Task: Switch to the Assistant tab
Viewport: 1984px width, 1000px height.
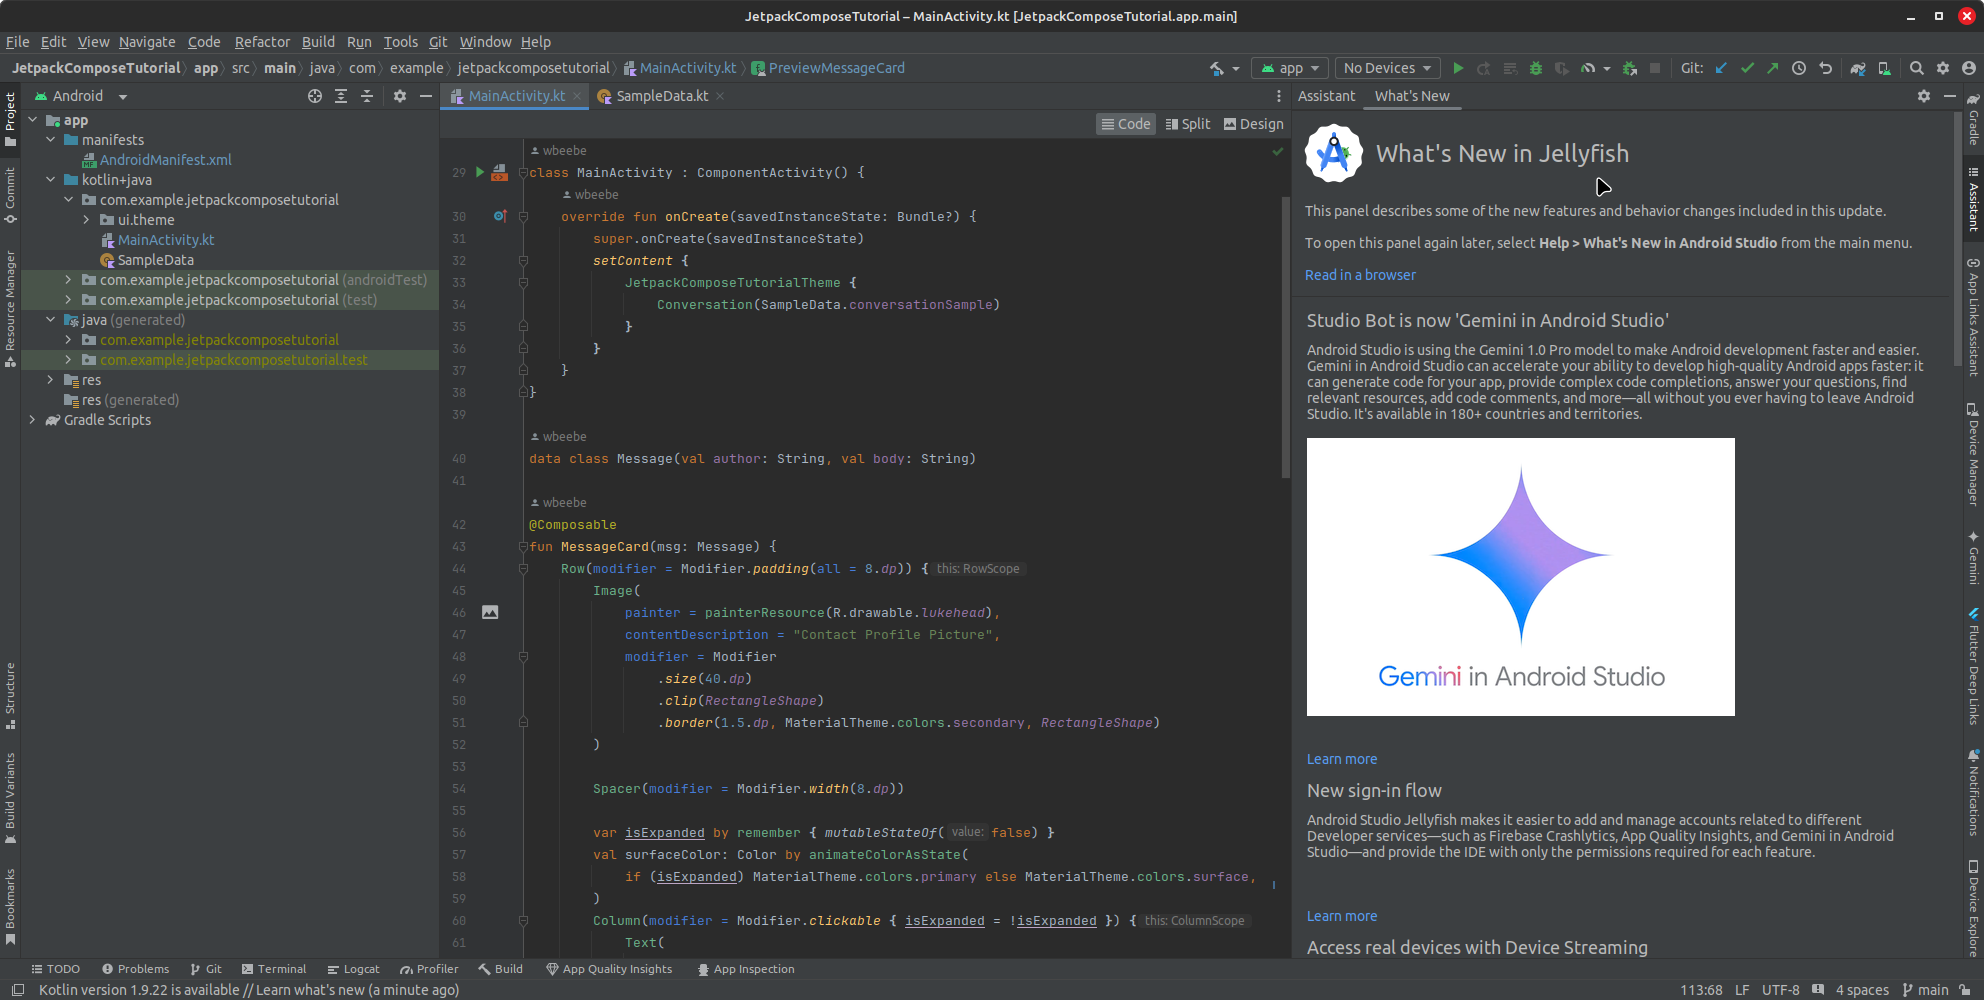Action: click(x=1326, y=96)
